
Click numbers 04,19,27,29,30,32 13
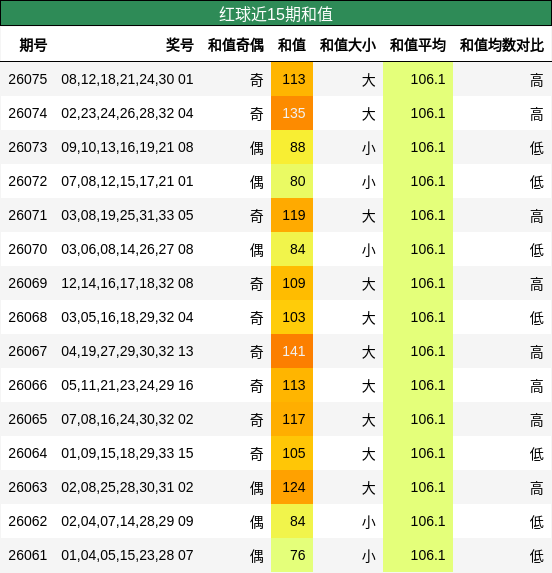[127, 351]
